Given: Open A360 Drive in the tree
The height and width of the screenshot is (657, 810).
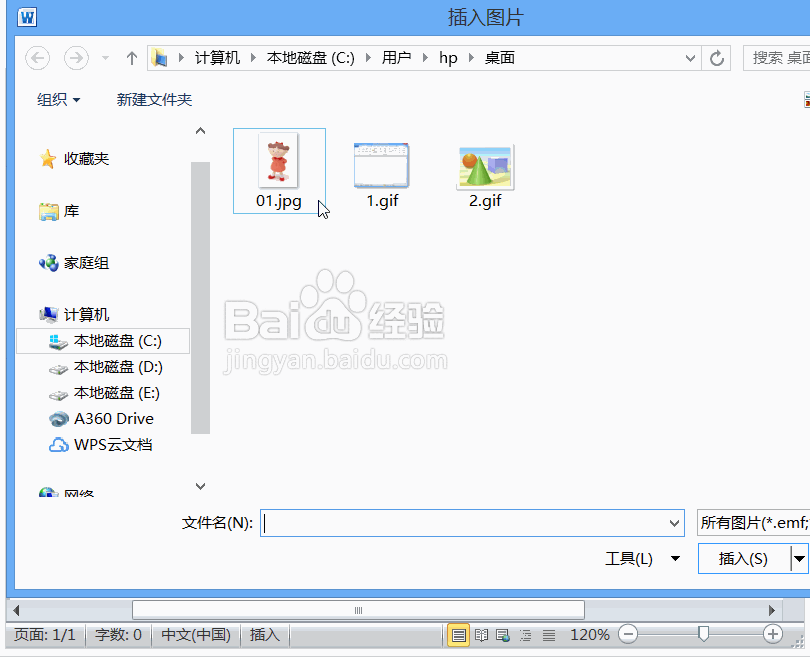Looking at the screenshot, I should click(114, 418).
